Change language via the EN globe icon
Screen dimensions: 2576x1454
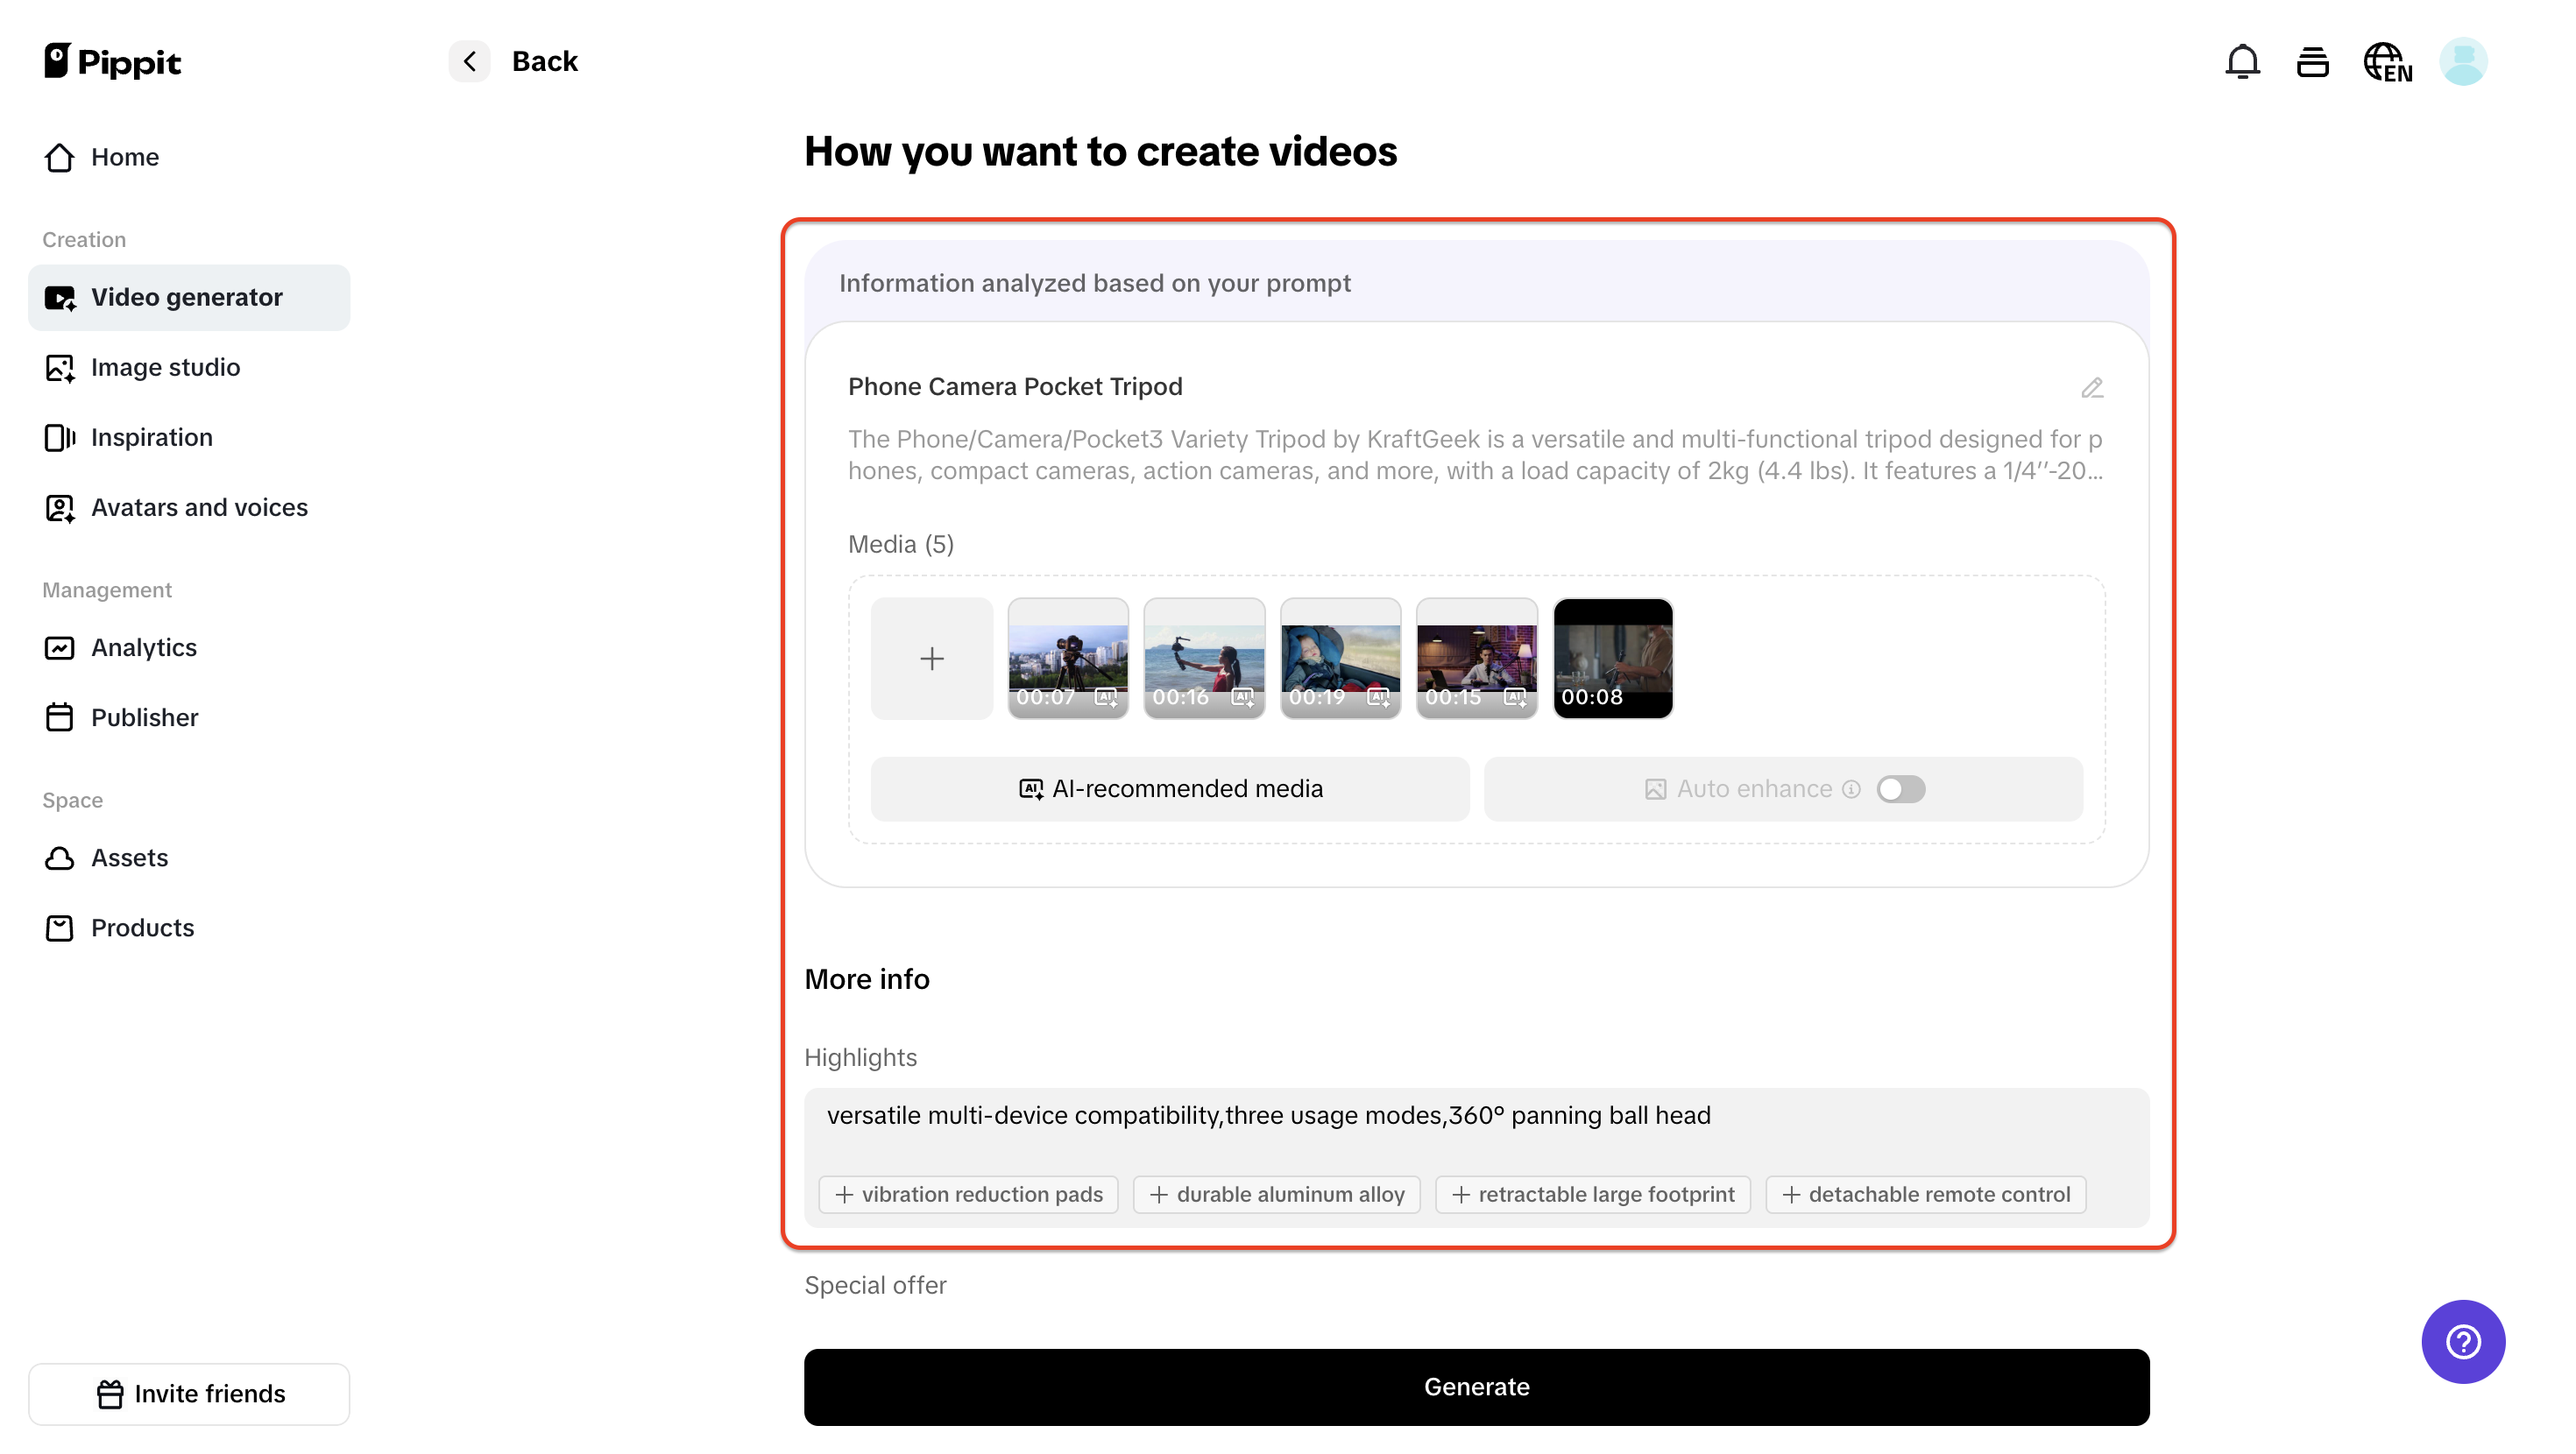[2387, 61]
